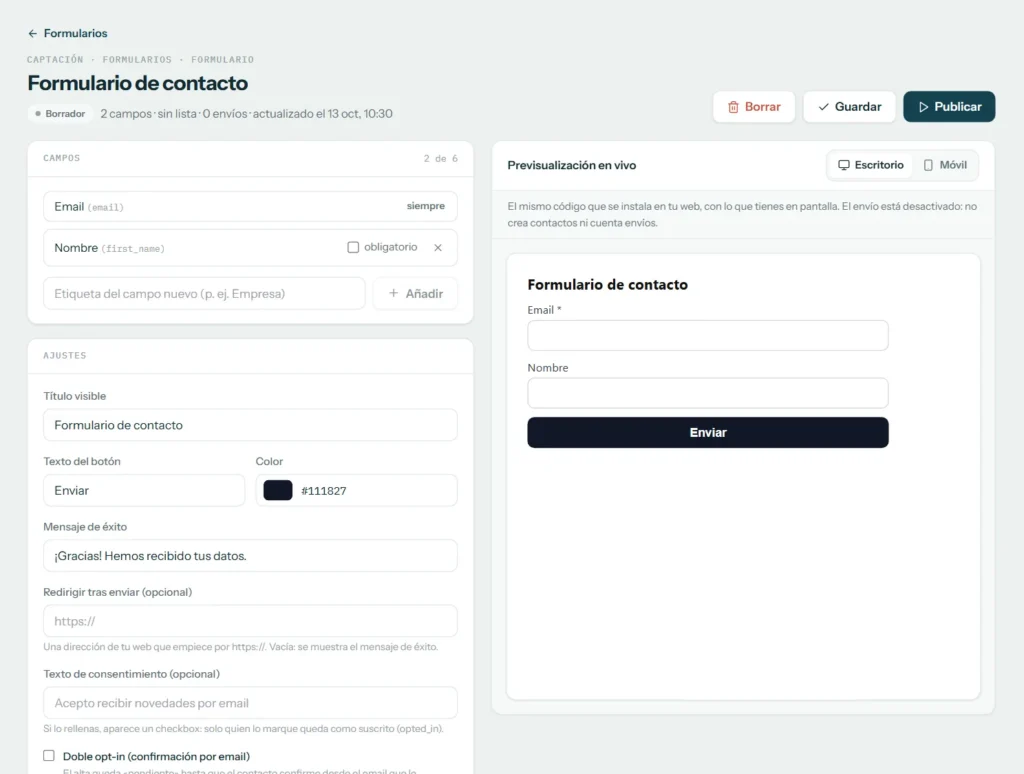
Task: Click the 'Previsualización en vivo' heading
Action: point(571,165)
